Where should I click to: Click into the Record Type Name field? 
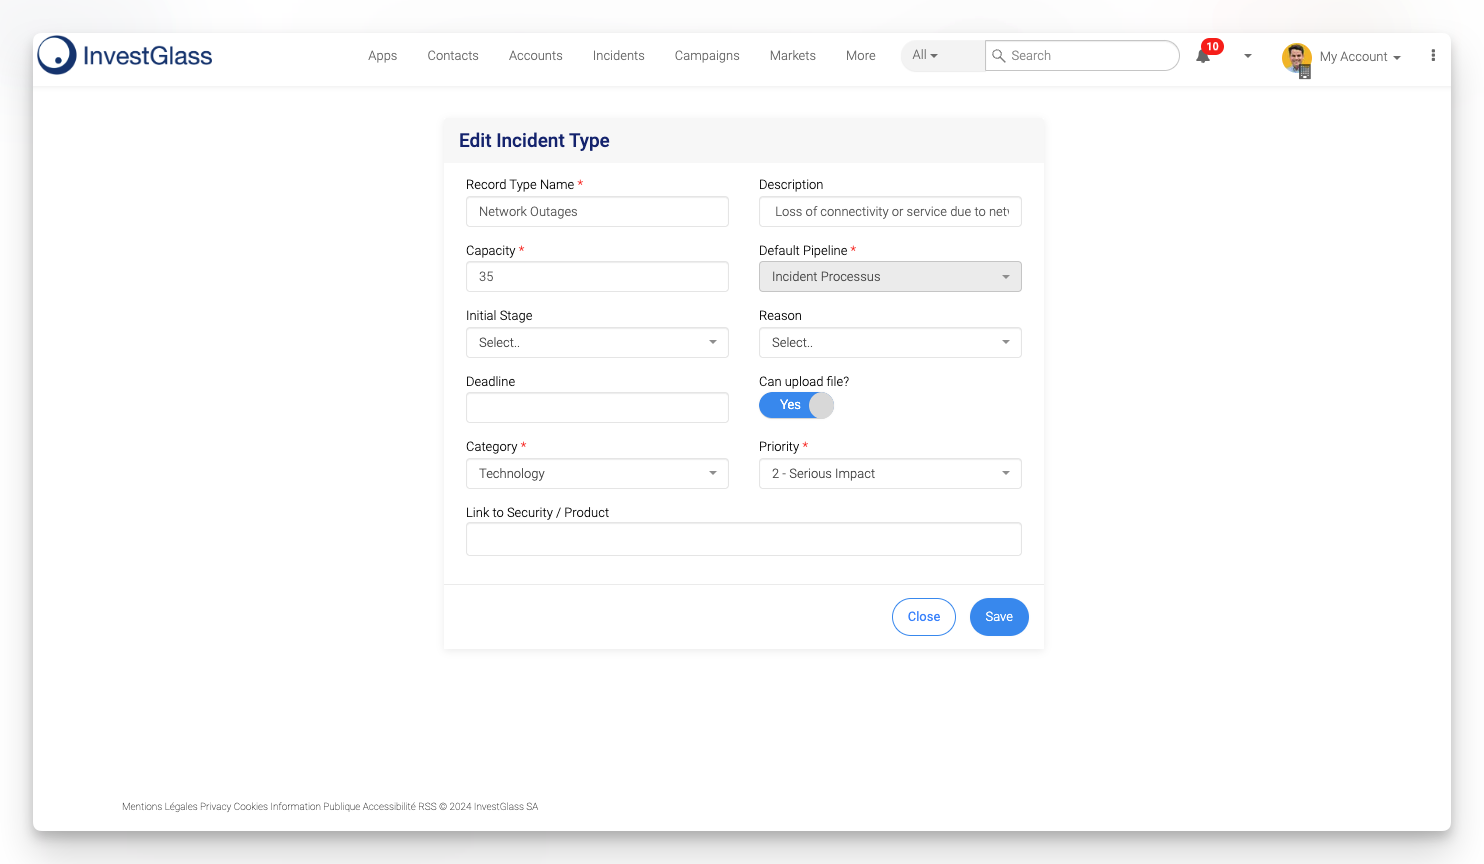click(597, 212)
